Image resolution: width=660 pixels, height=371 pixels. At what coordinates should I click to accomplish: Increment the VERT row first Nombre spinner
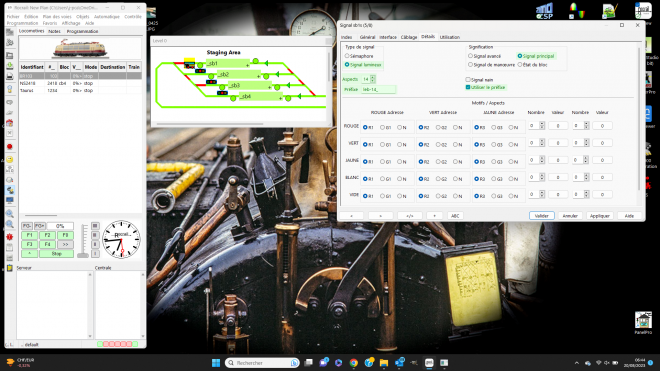[x=542, y=141]
